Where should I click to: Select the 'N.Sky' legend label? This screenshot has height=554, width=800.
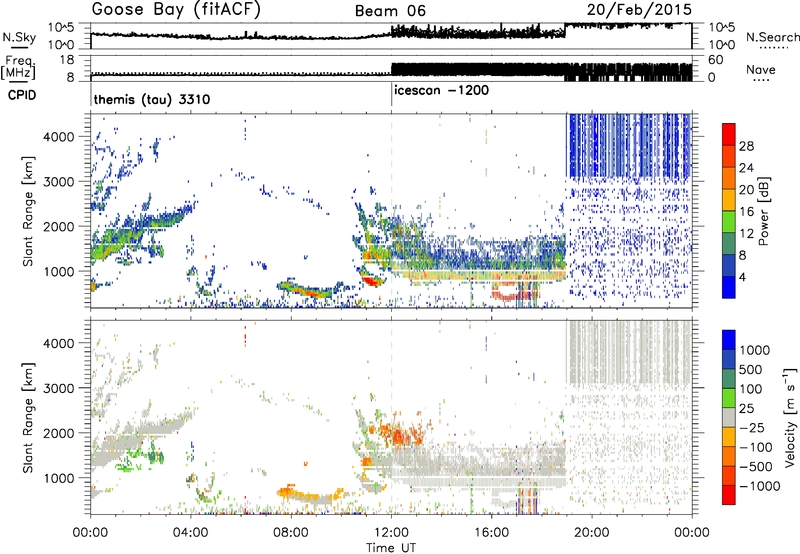point(19,37)
